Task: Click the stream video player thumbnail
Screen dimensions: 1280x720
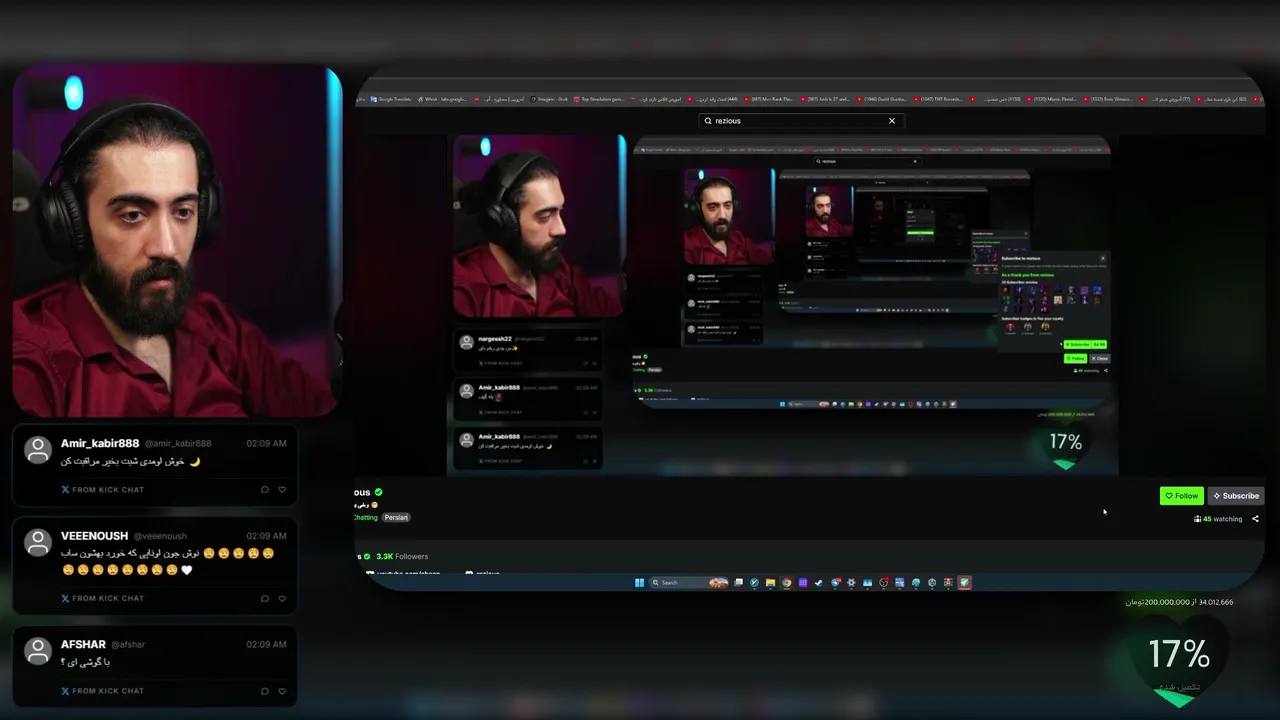Action: coord(782,305)
